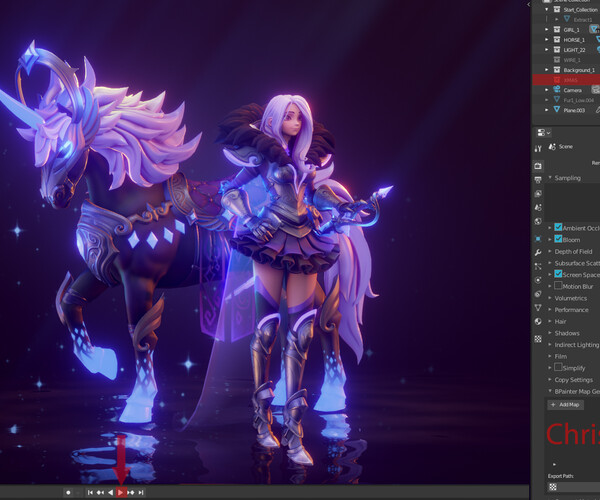Open the Render properties tab icon
Image resolution: width=600 pixels, height=500 pixels.
tap(538, 166)
